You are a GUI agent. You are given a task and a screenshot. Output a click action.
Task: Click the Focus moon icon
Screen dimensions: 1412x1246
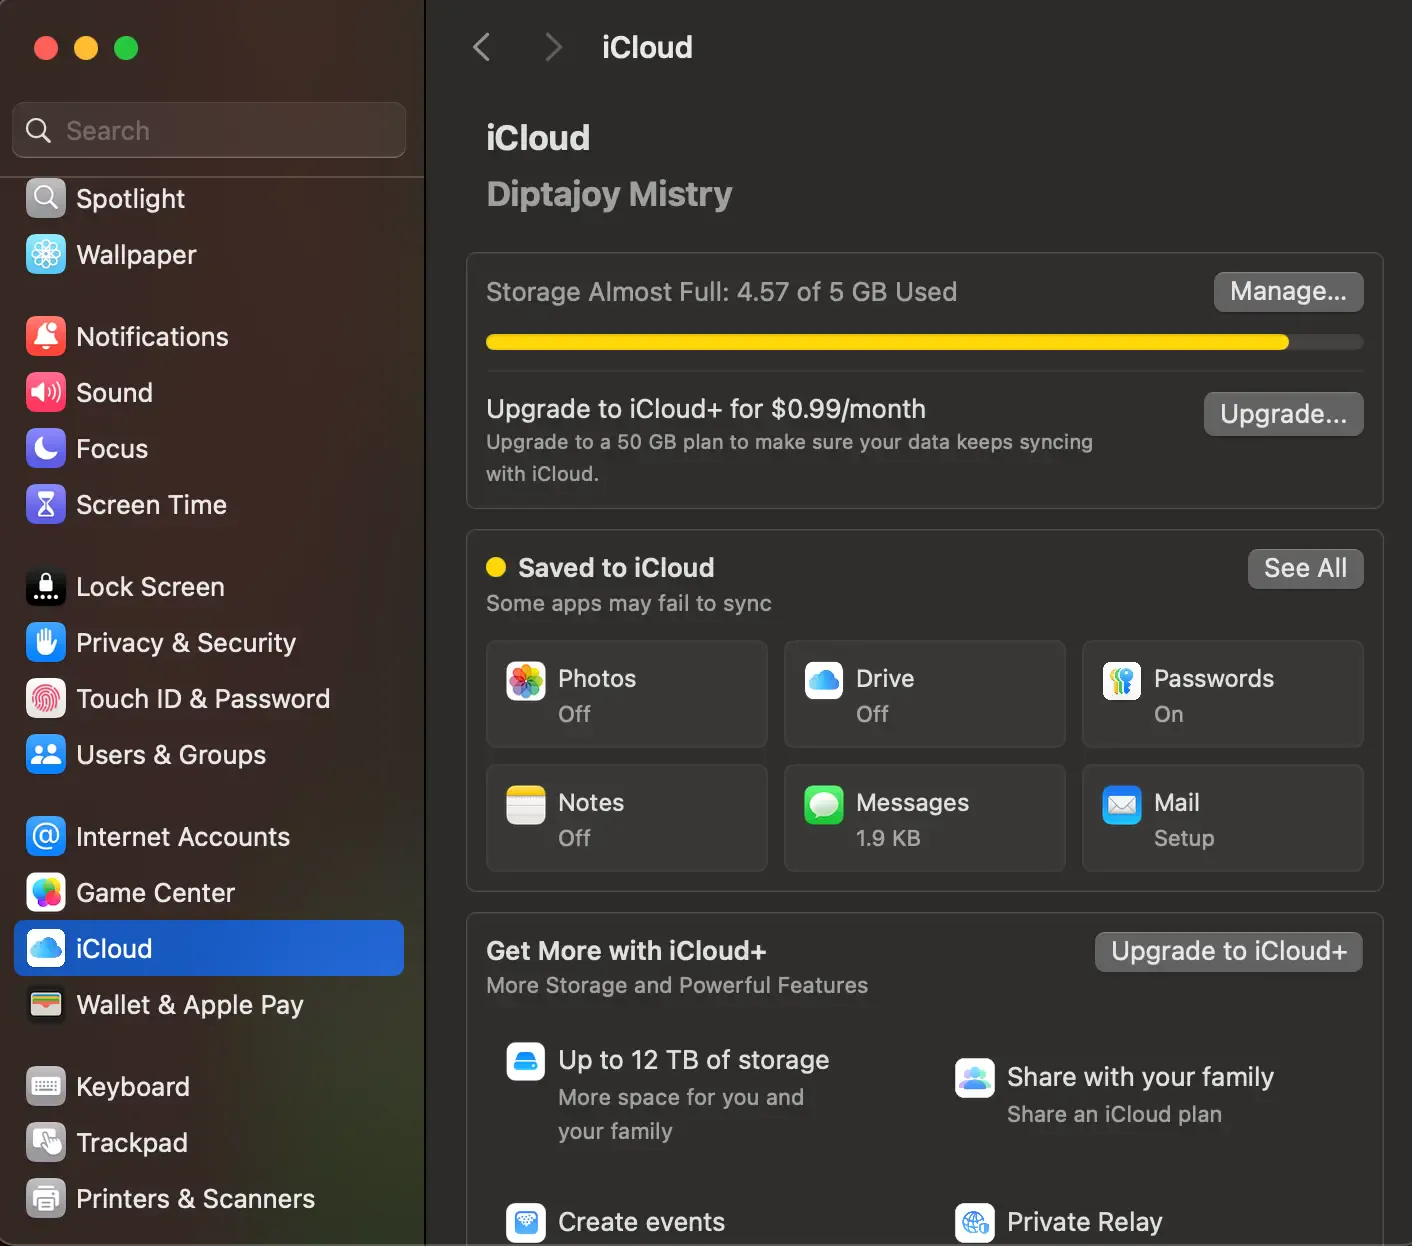pos(46,448)
